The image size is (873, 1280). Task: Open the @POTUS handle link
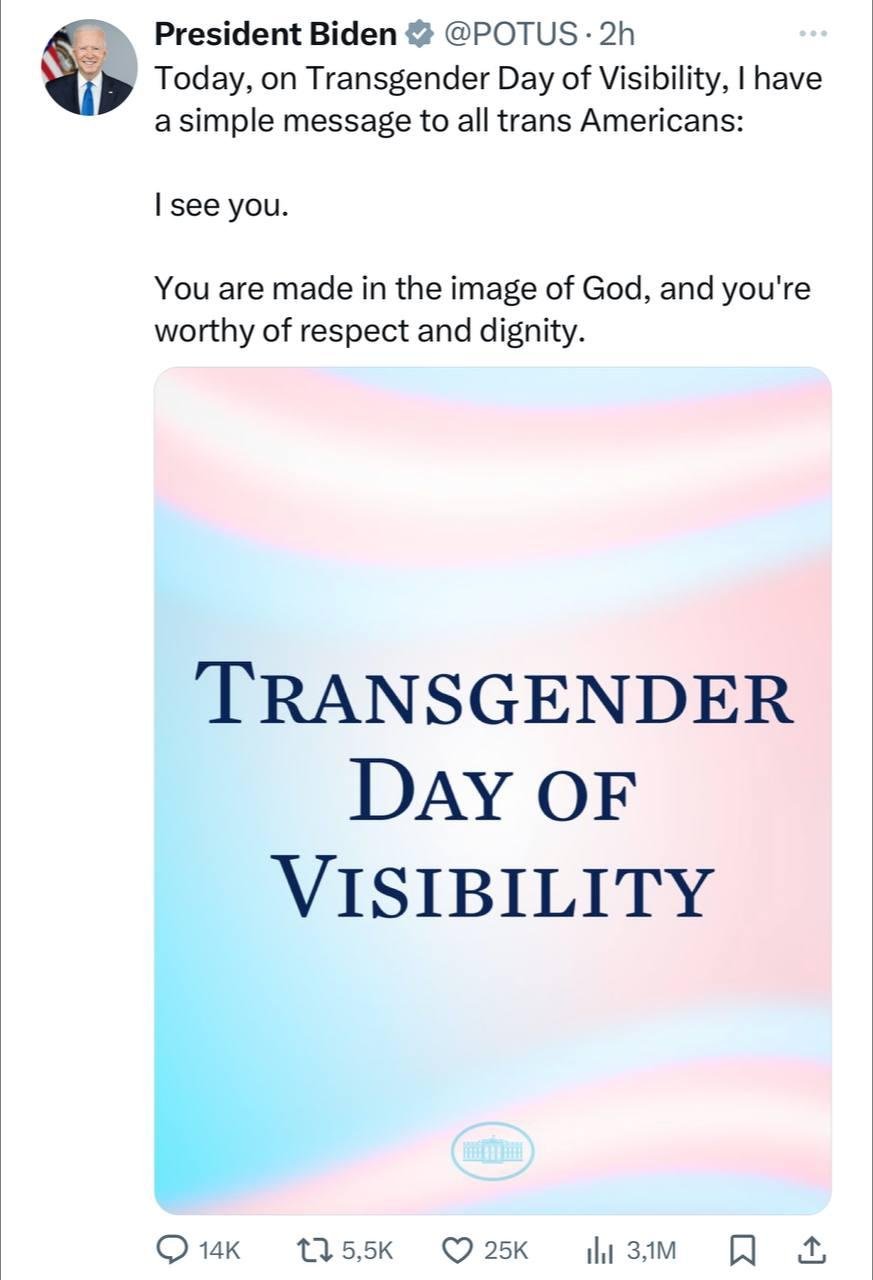click(508, 35)
